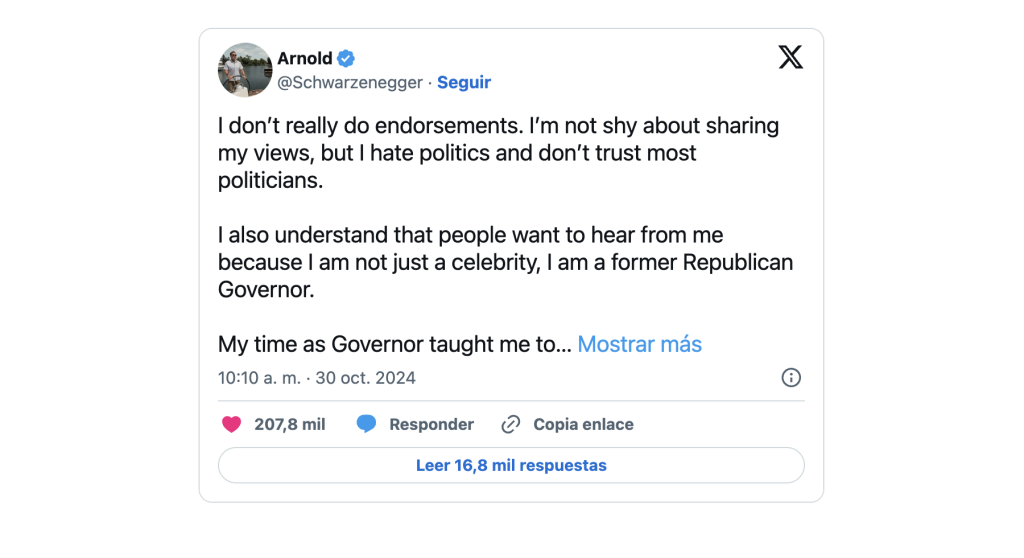Click the chain link copy icon

coord(511,425)
